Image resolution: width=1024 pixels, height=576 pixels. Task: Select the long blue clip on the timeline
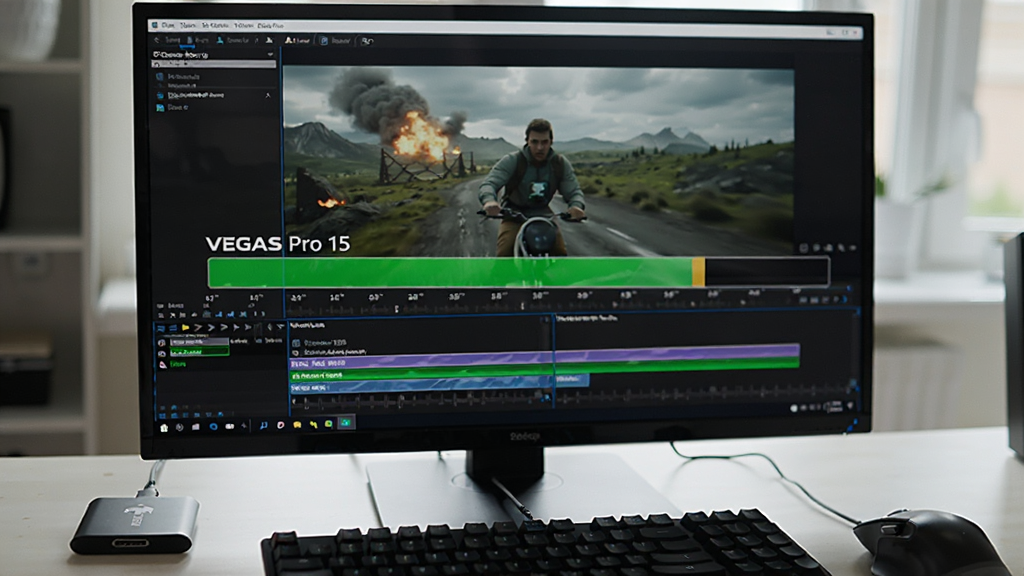421,385
